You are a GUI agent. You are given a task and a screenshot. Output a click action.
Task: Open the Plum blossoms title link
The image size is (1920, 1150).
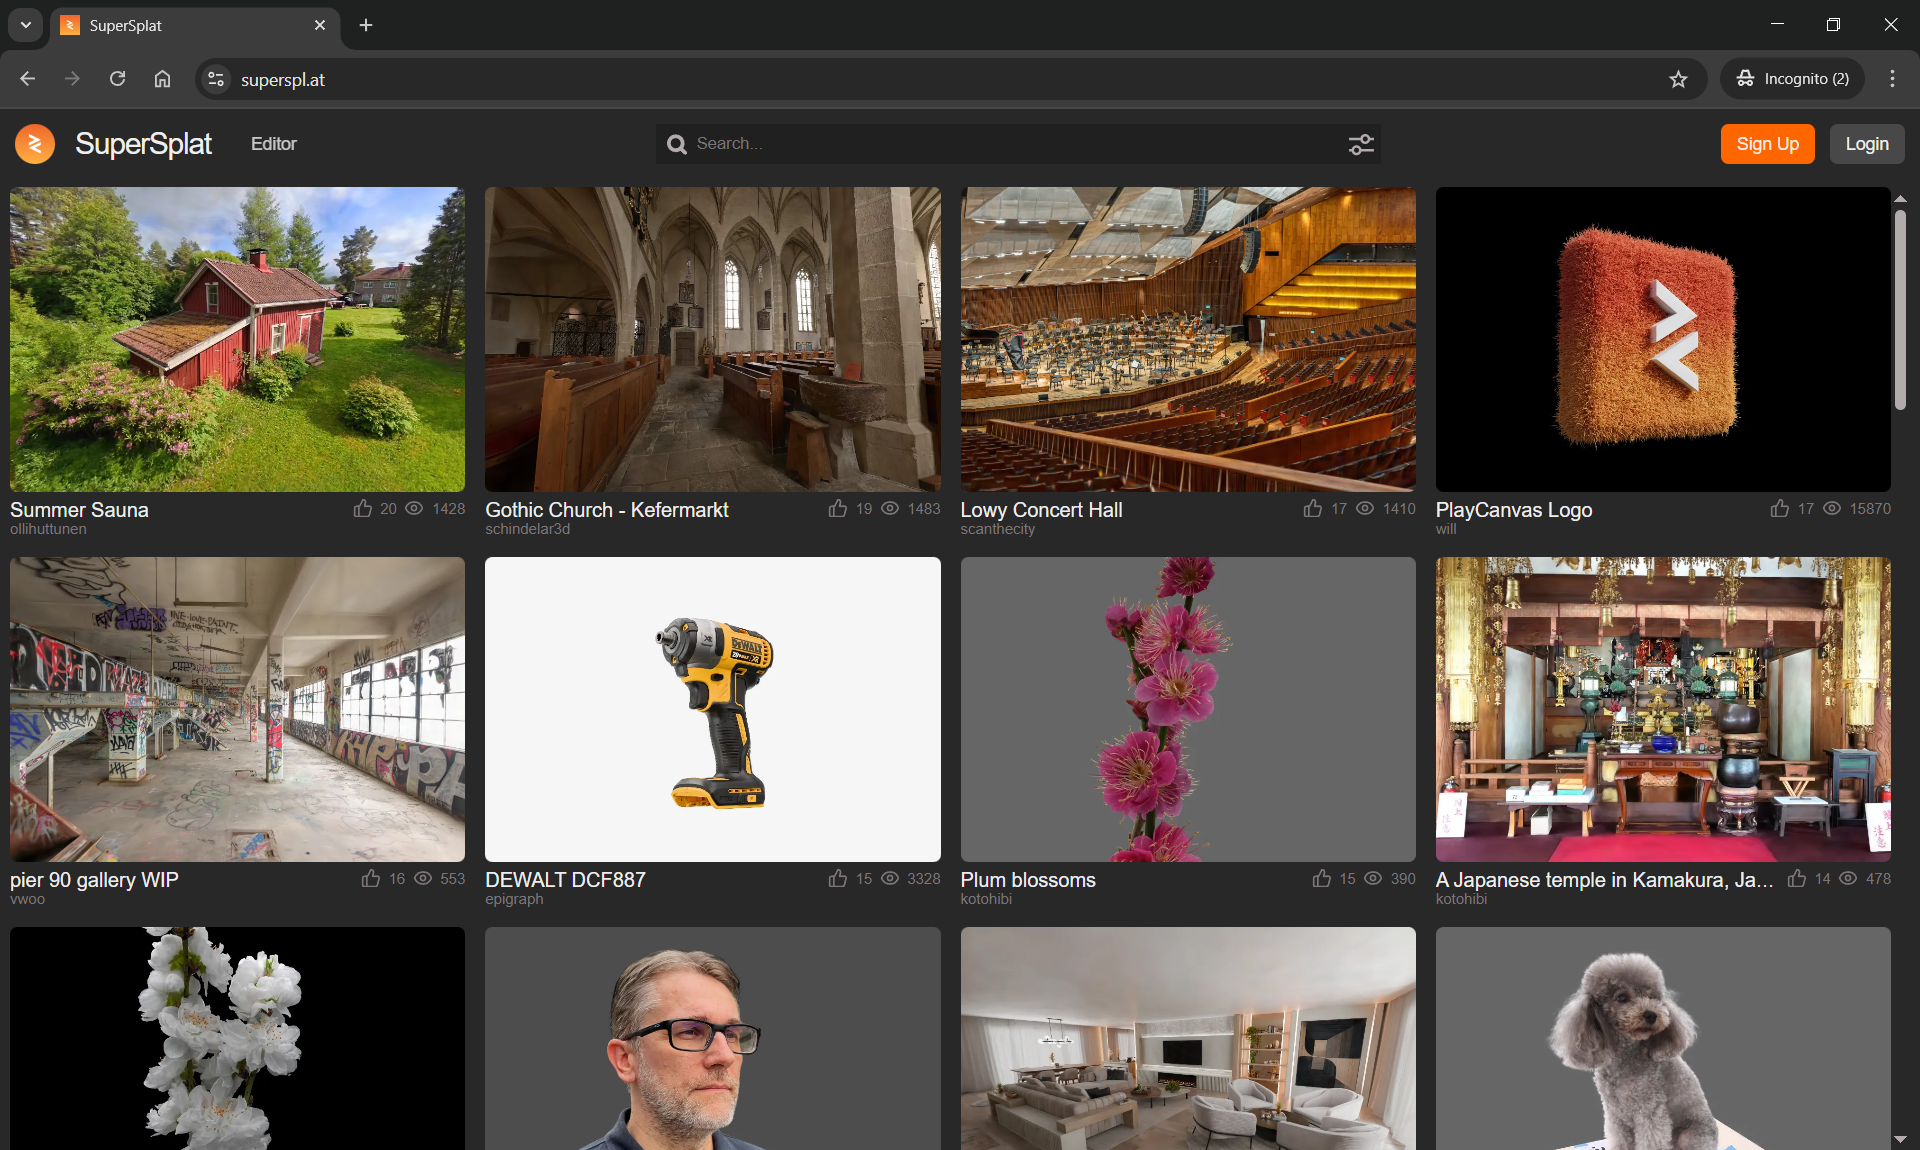[1028, 880]
